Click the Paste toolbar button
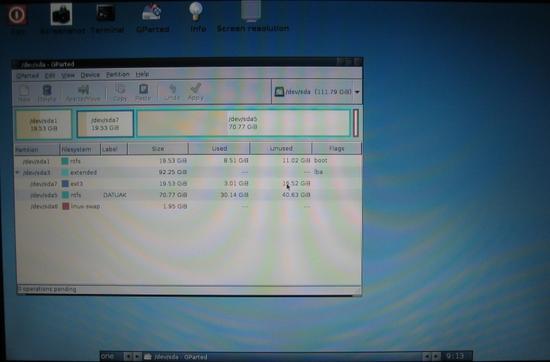 coord(143,93)
